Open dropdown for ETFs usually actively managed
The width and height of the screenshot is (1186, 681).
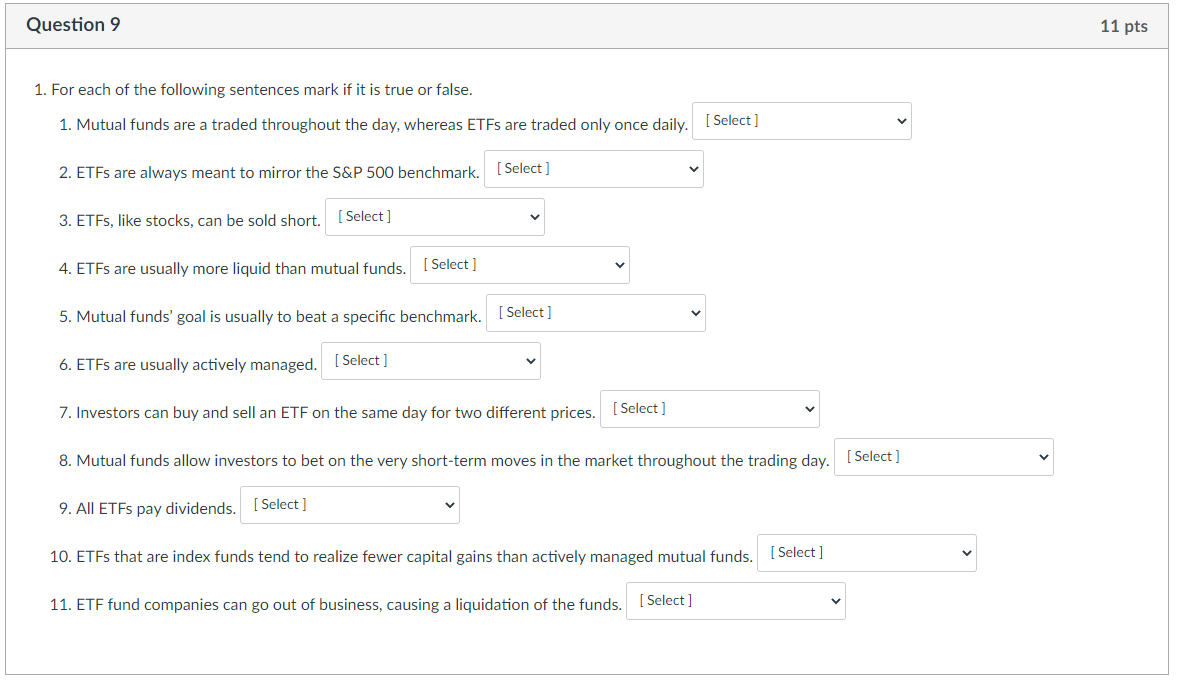point(431,361)
